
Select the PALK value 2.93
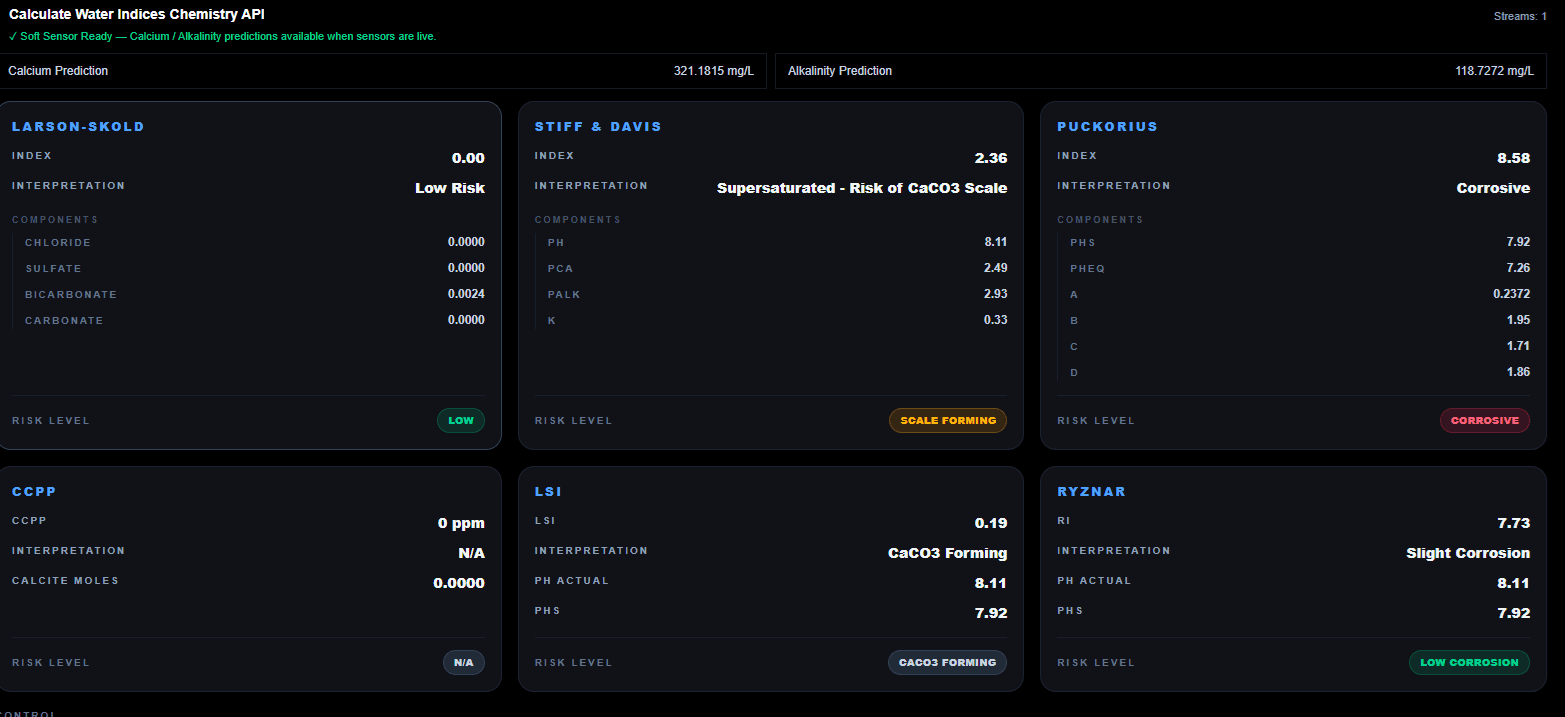tap(996, 294)
